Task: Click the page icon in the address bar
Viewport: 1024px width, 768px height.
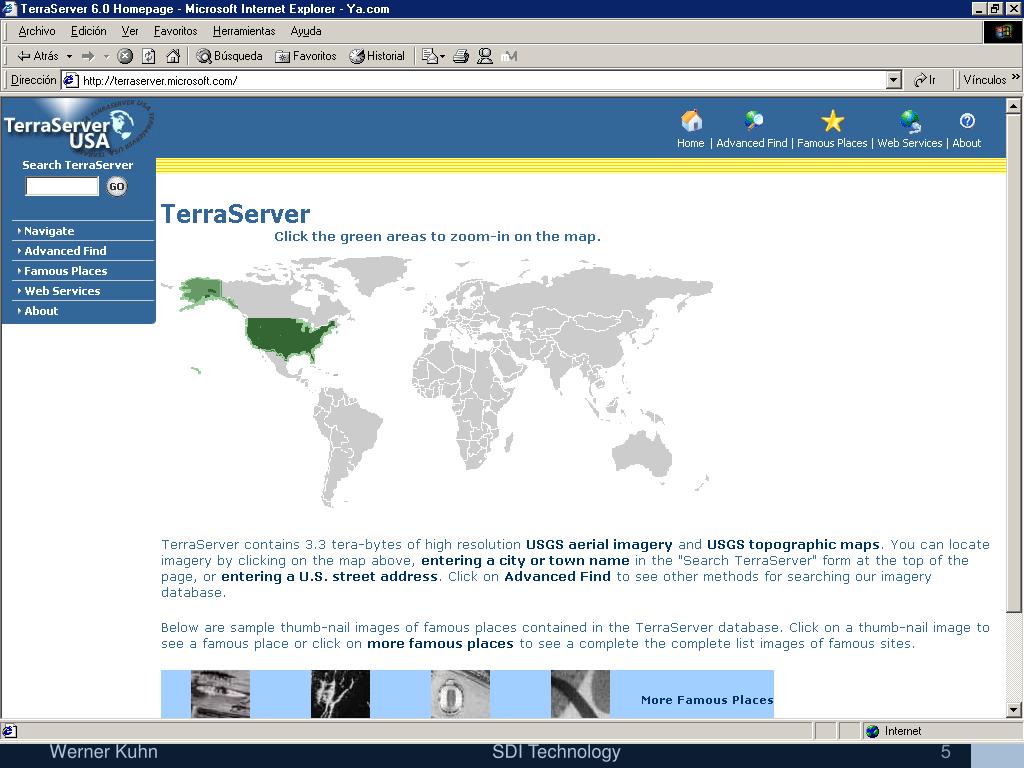Action: point(71,80)
